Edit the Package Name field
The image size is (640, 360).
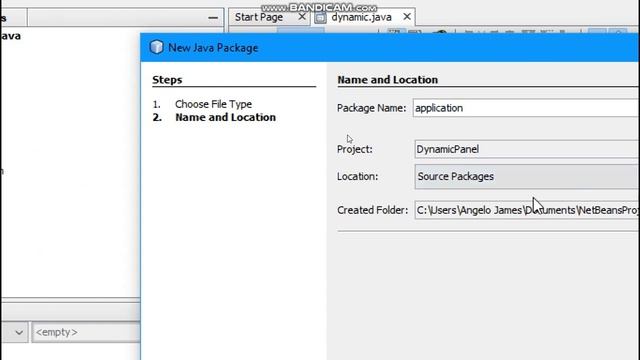526,108
